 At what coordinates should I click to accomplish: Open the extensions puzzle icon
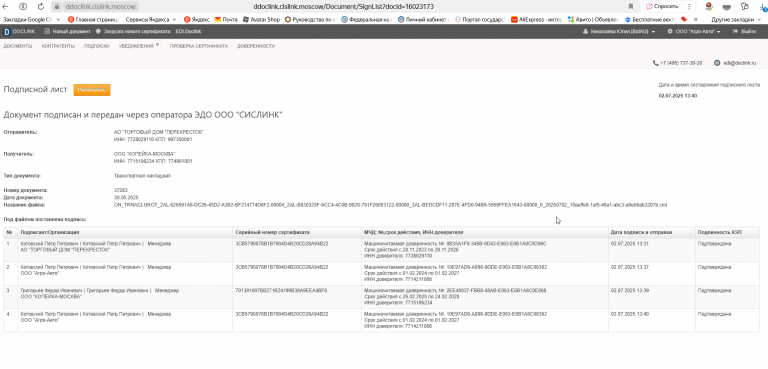tap(744, 6)
